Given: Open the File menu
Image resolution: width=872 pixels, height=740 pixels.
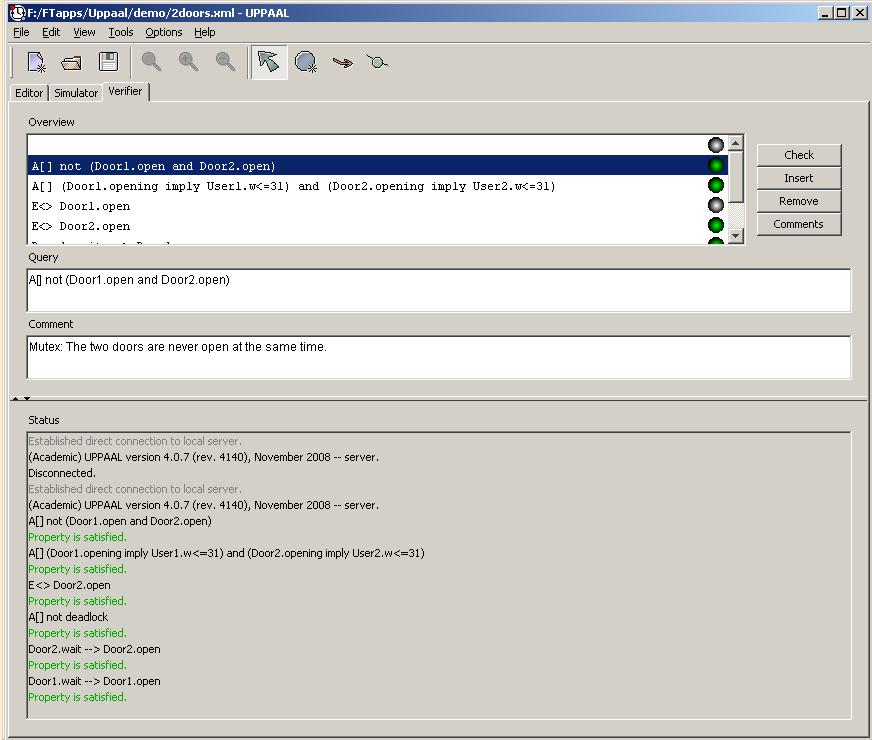Looking at the screenshot, I should point(21,32).
